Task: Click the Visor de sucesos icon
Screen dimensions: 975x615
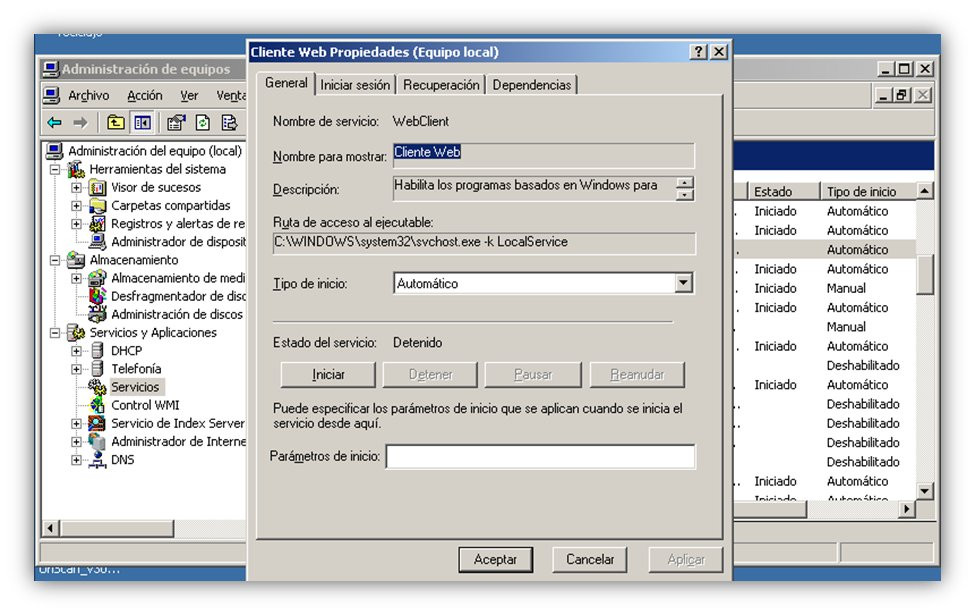Action: (97, 187)
